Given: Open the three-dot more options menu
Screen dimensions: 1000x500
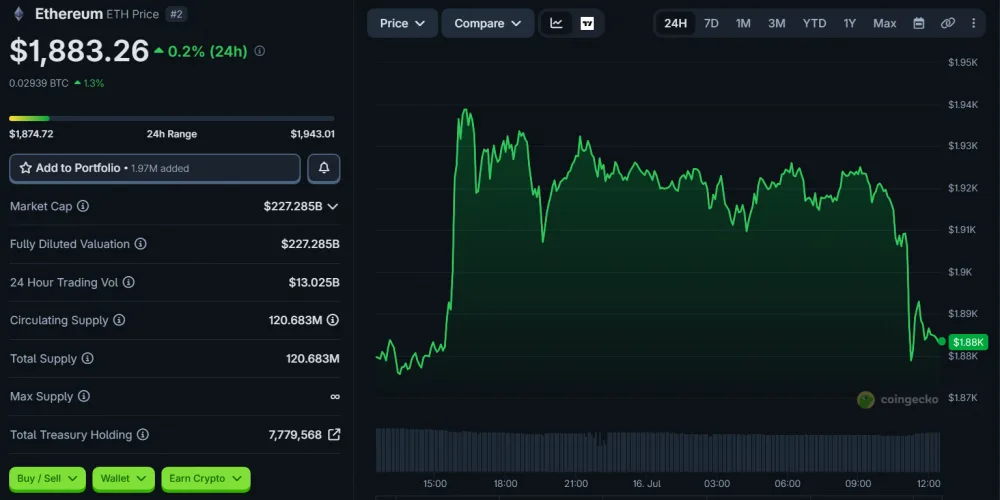Looking at the screenshot, I should (973, 24).
